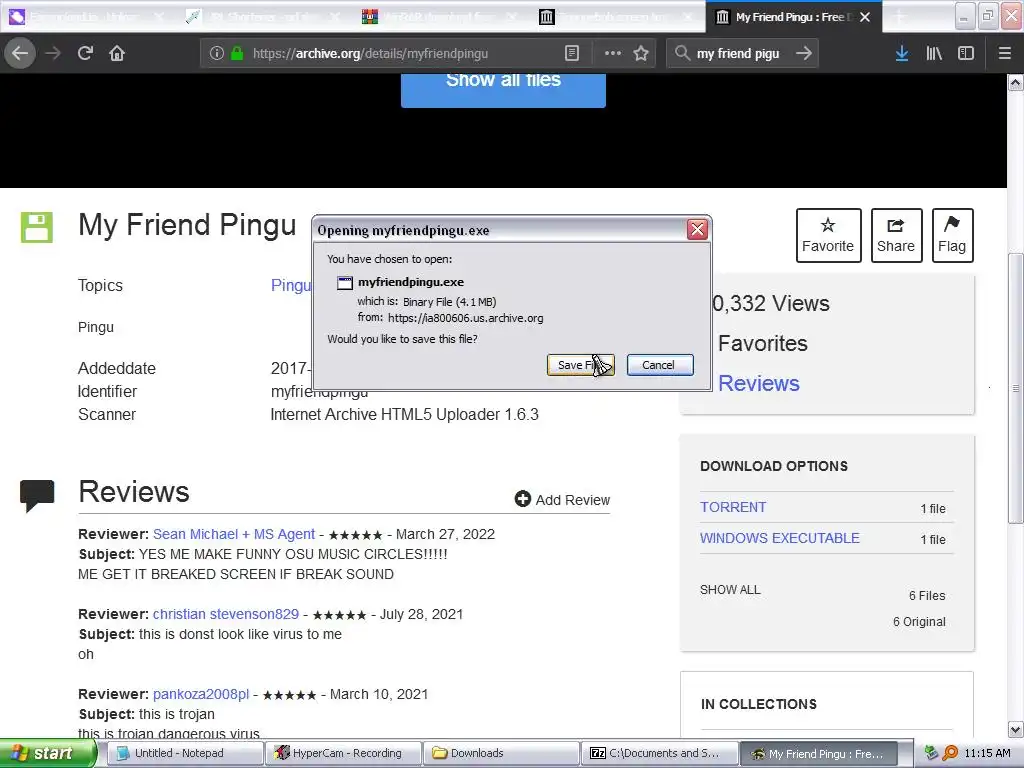Toggle Reader View in address bar

pos(571,54)
